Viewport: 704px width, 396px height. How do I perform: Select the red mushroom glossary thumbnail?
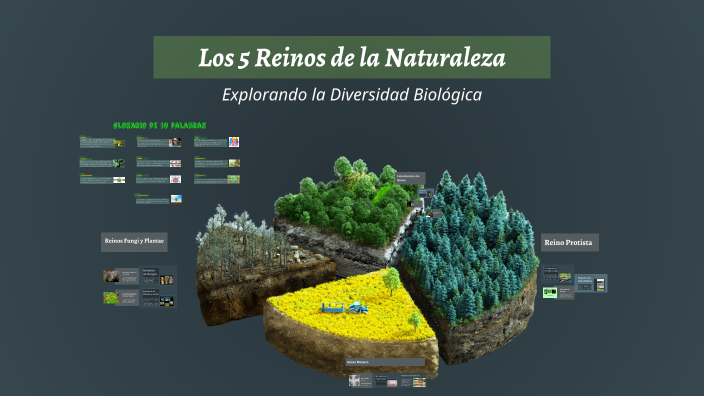click(x=119, y=143)
